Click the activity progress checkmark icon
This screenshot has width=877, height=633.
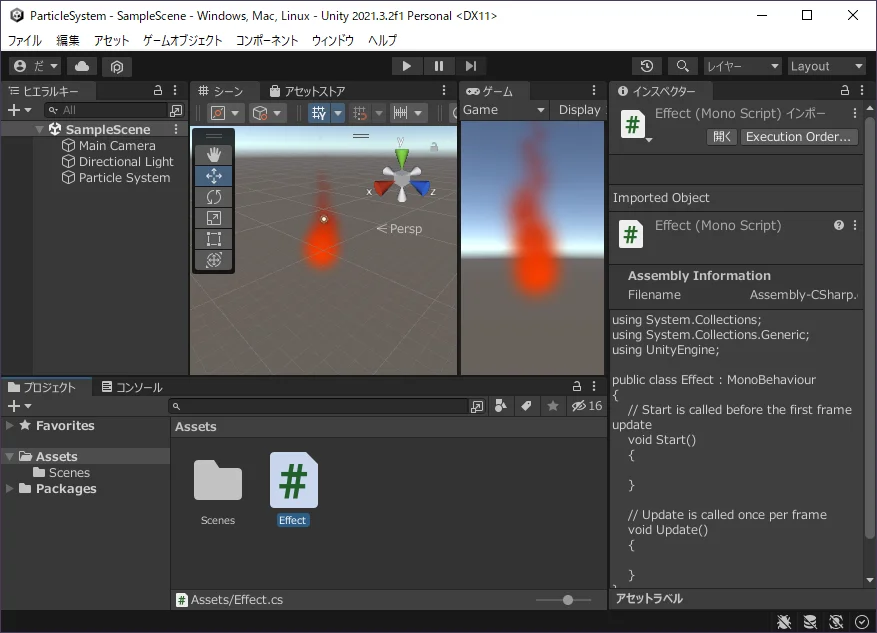(x=862, y=621)
